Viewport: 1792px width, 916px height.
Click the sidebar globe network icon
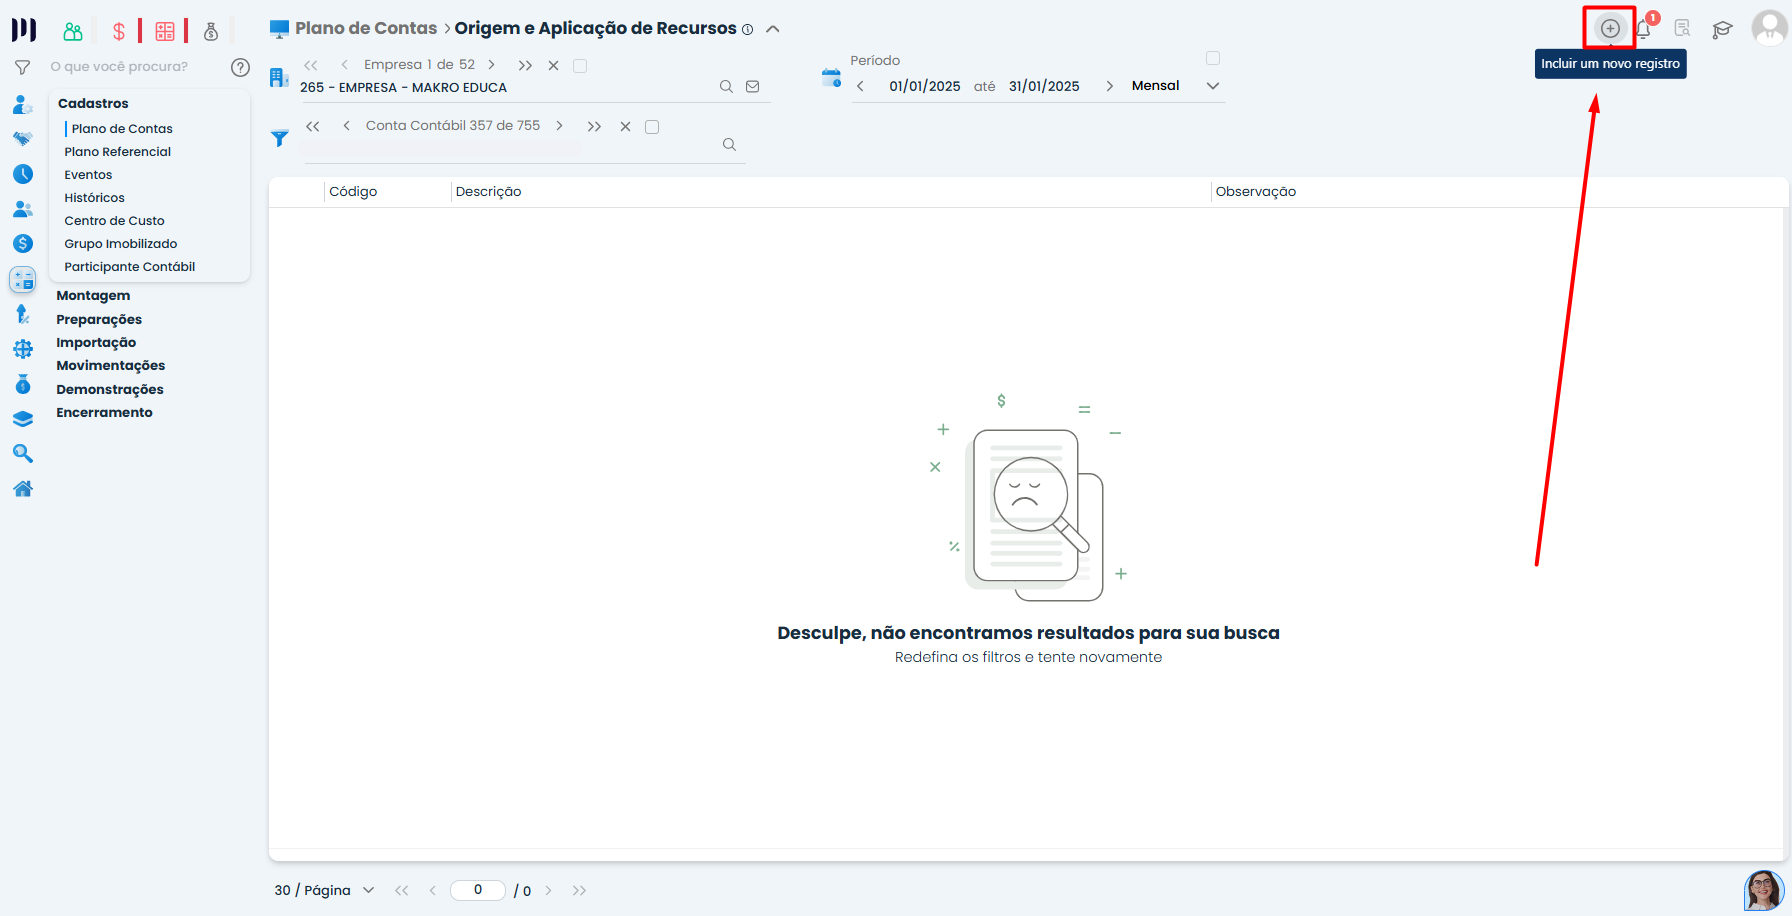[x=23, y=349]
